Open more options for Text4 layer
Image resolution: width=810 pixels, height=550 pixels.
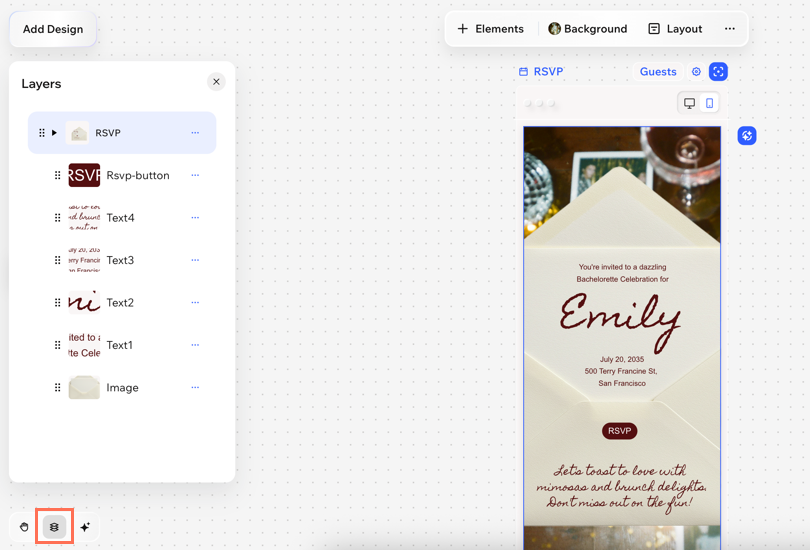click(195, 217)
